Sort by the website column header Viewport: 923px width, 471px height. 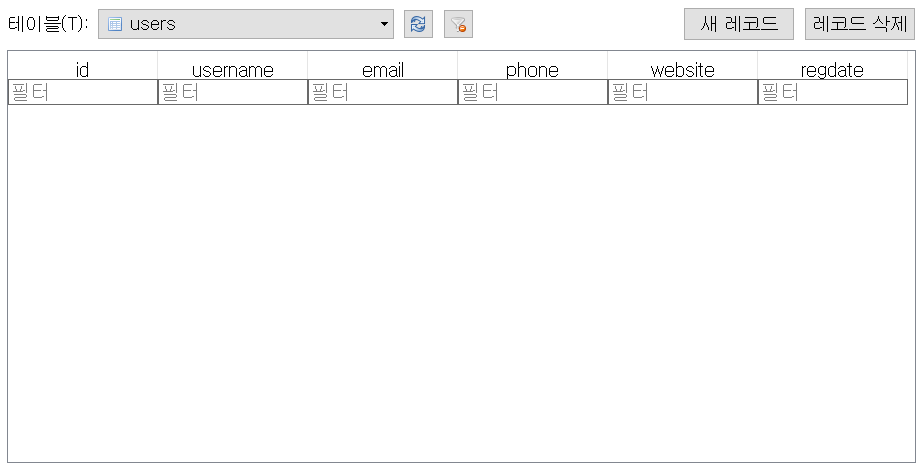(x=683, y=66)
